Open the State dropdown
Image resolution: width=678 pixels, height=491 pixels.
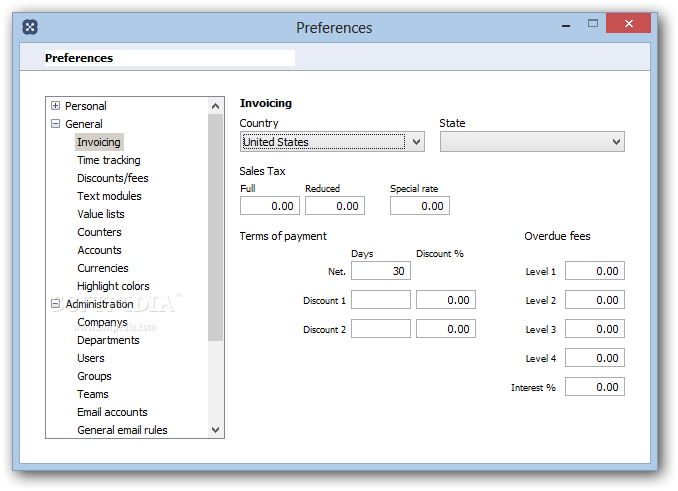pyautogui.click(x=532, y=142)
